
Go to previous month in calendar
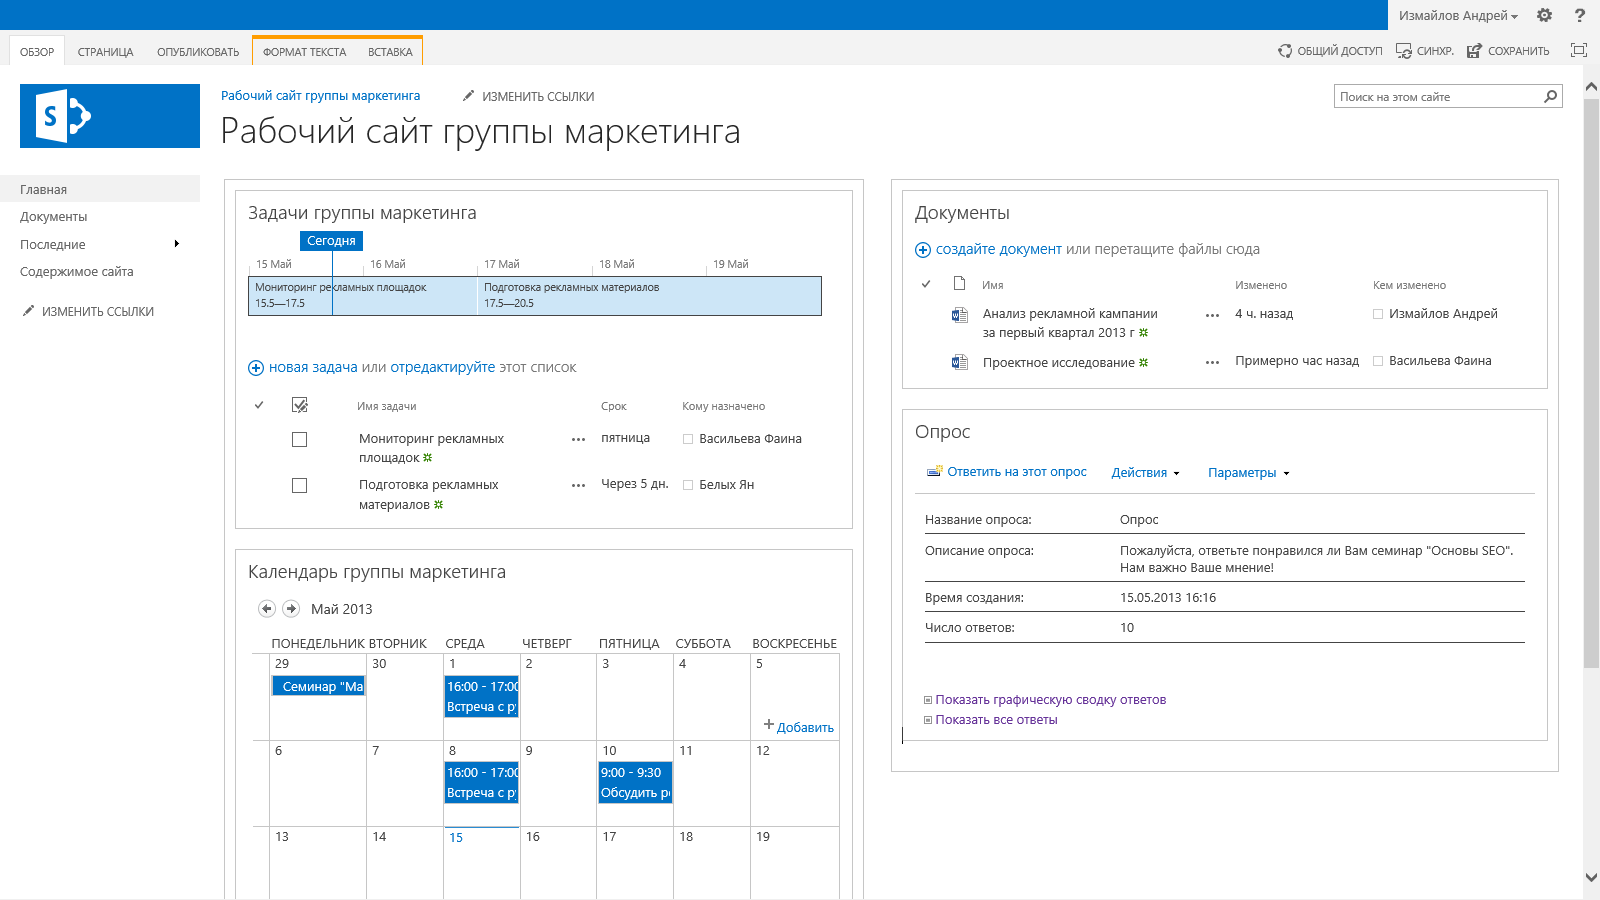pos(267,609)
